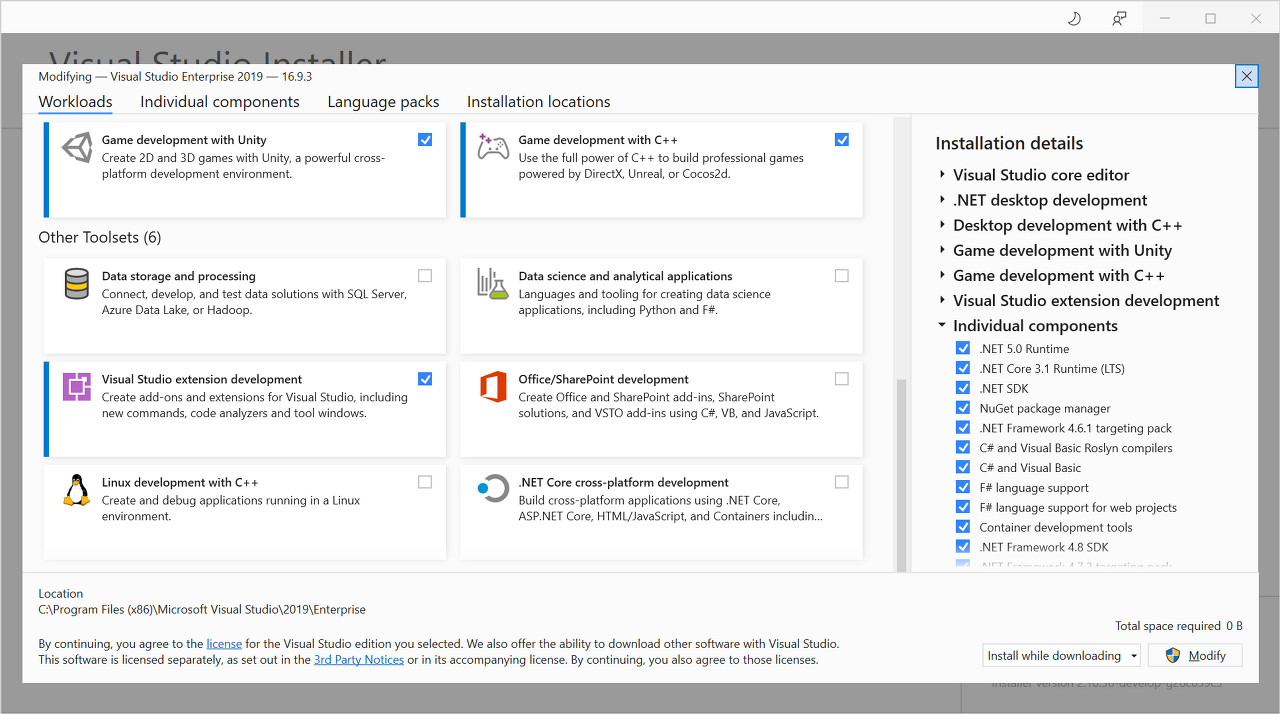Viewport: 1280px width, 714px height.
Task: Switch to the Workloads tab
Action: click(x=75, y=102)
